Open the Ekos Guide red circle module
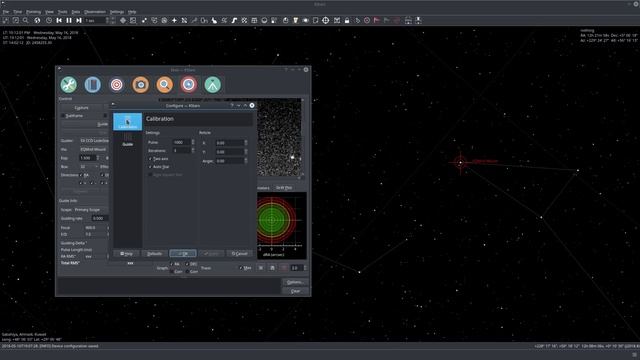The image size is (640, 360). click(x=189, y=84)
